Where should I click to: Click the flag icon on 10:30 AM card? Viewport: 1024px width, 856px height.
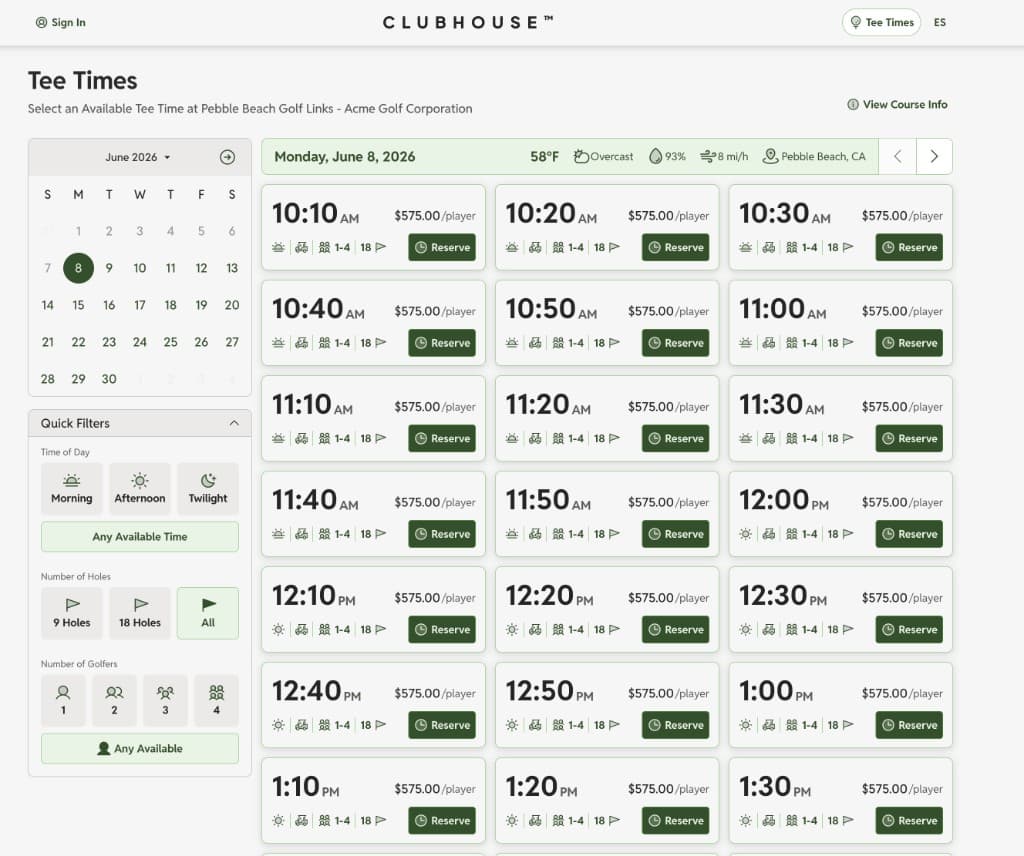point(848,247)
